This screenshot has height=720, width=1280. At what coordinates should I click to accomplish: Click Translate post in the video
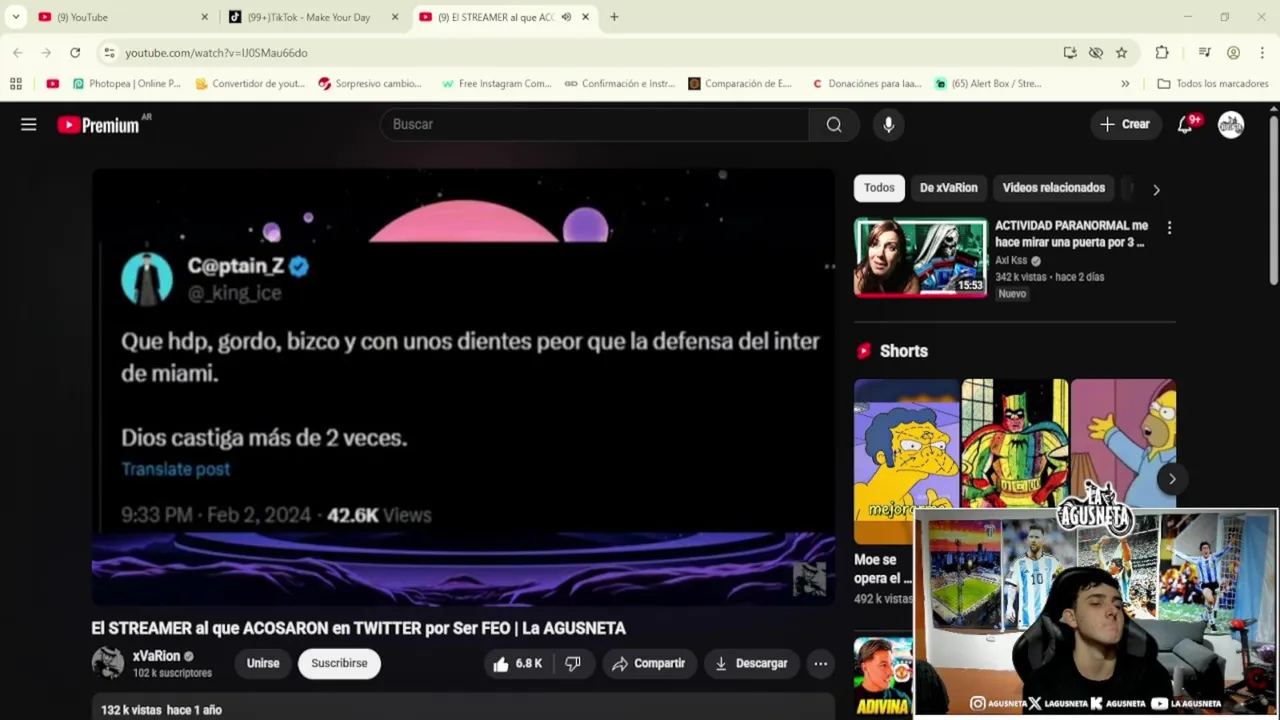(x=175, y=469)
